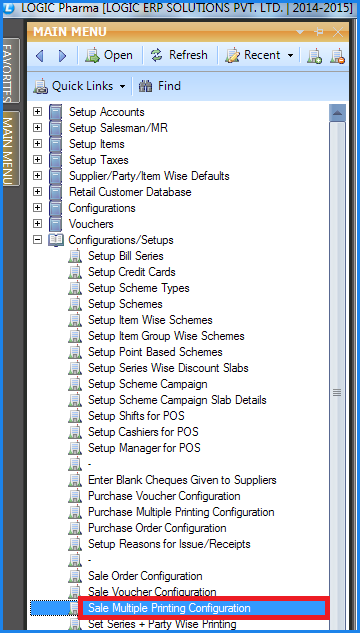Image resolution: width=360 pixels, height=633 pixels.
Task: Click the vertical scrollbar thumb grip
Action: pos(337,392)
